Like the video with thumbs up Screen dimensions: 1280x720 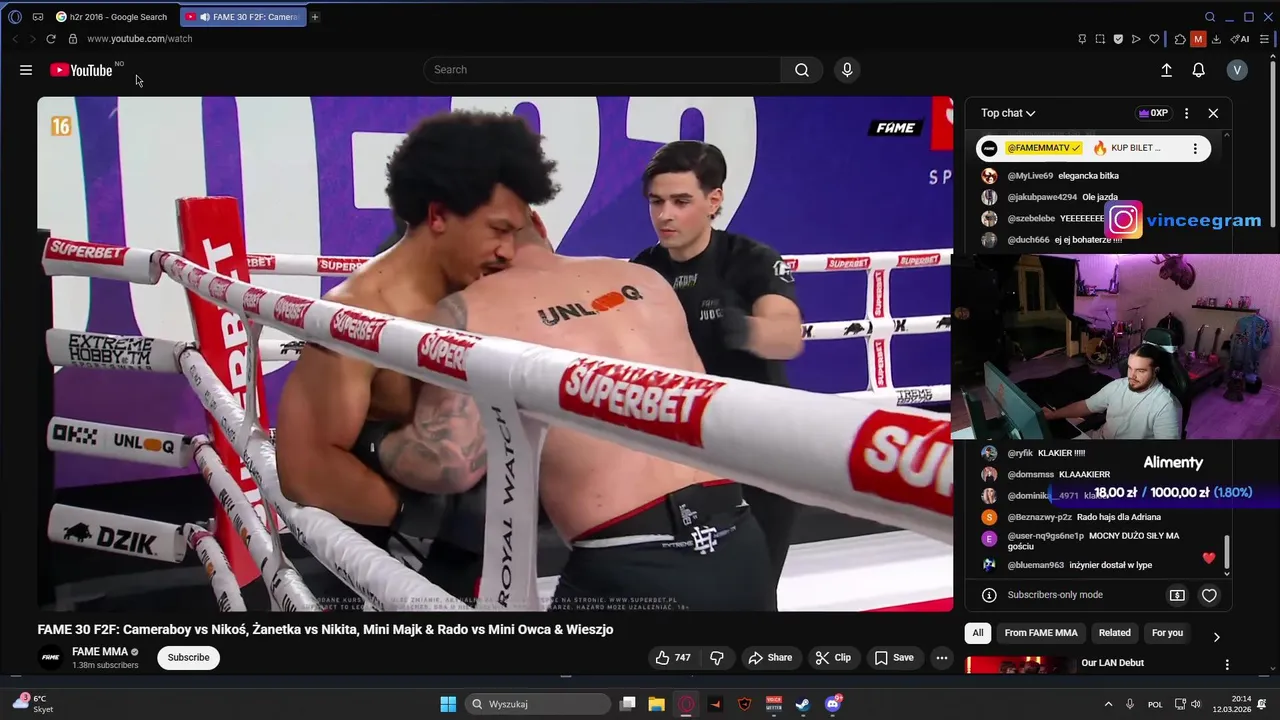pos(672,657)
